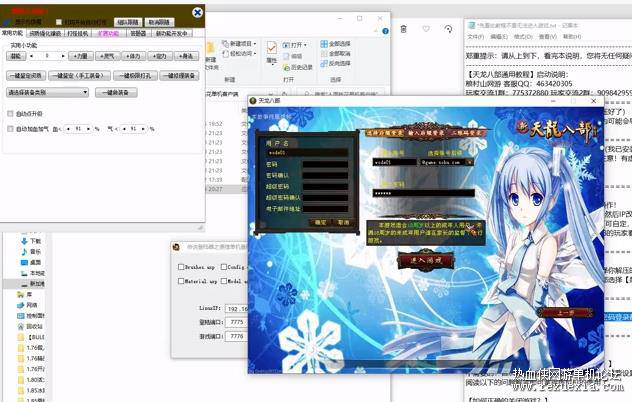Click the 登陆端口 7775 field

pyautogui.click(x=237, y=322)
